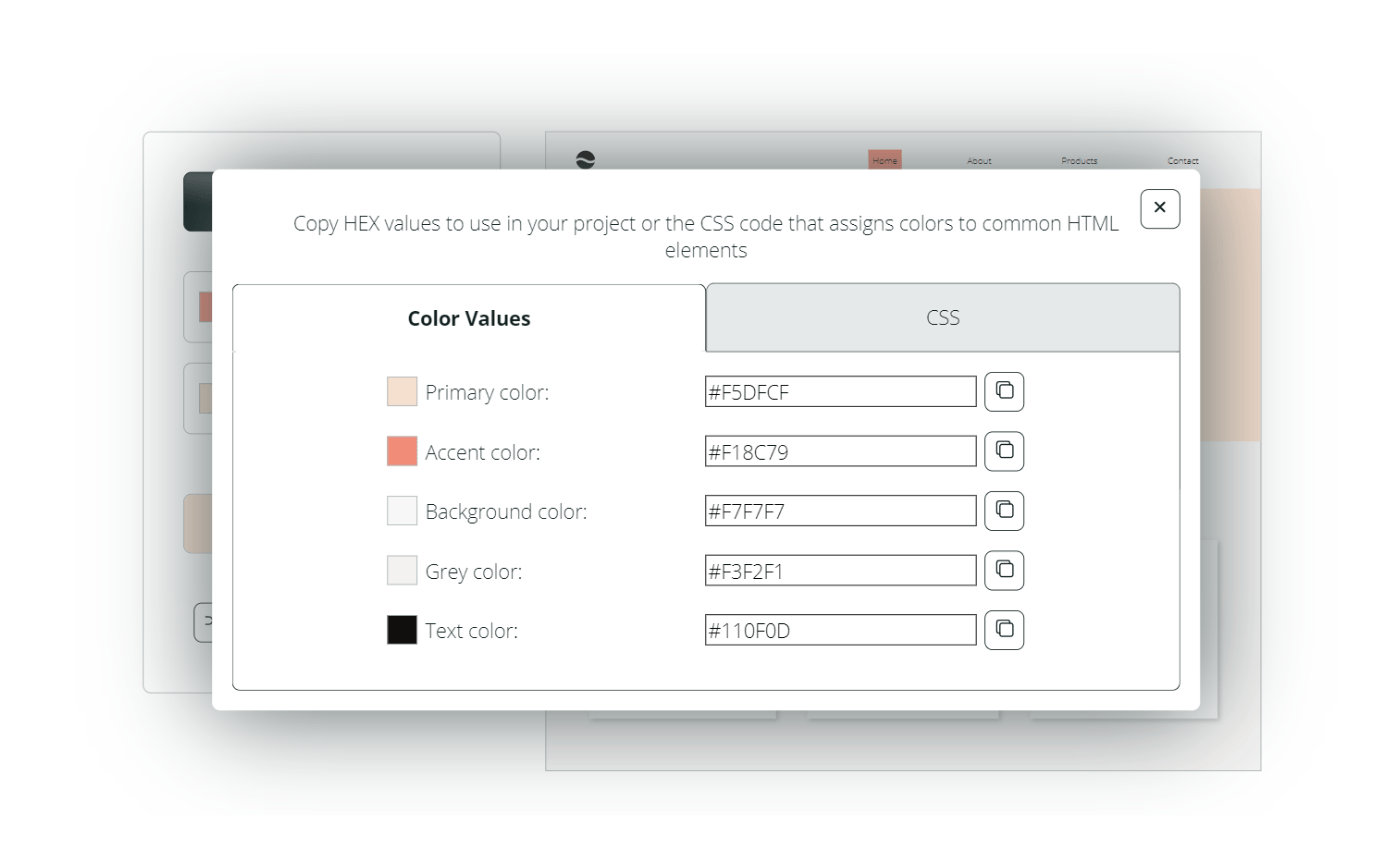Copy the Text color hex value

pyautogui.click(x=1004, y=630)
